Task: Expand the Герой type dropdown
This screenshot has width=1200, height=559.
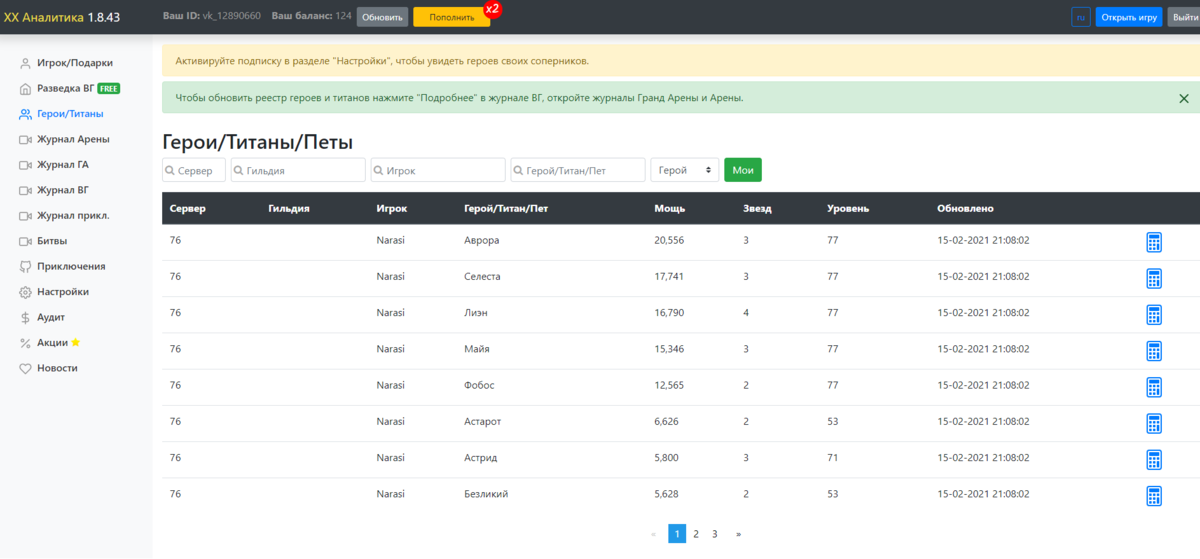Action: click(684, 170)
